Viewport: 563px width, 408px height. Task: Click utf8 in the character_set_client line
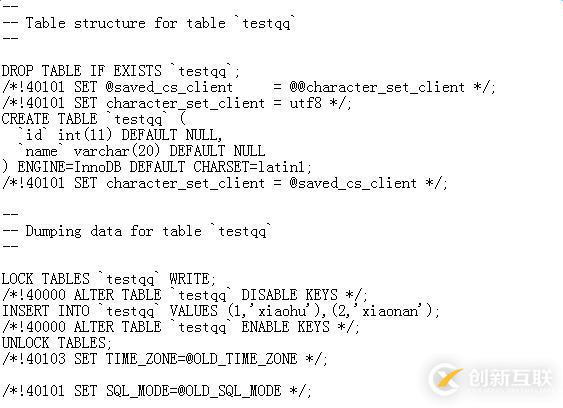coord(306,103)
